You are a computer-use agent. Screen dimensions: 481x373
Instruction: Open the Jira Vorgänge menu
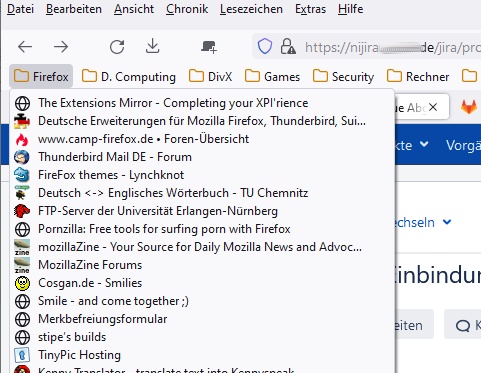[x=463, y=145]
